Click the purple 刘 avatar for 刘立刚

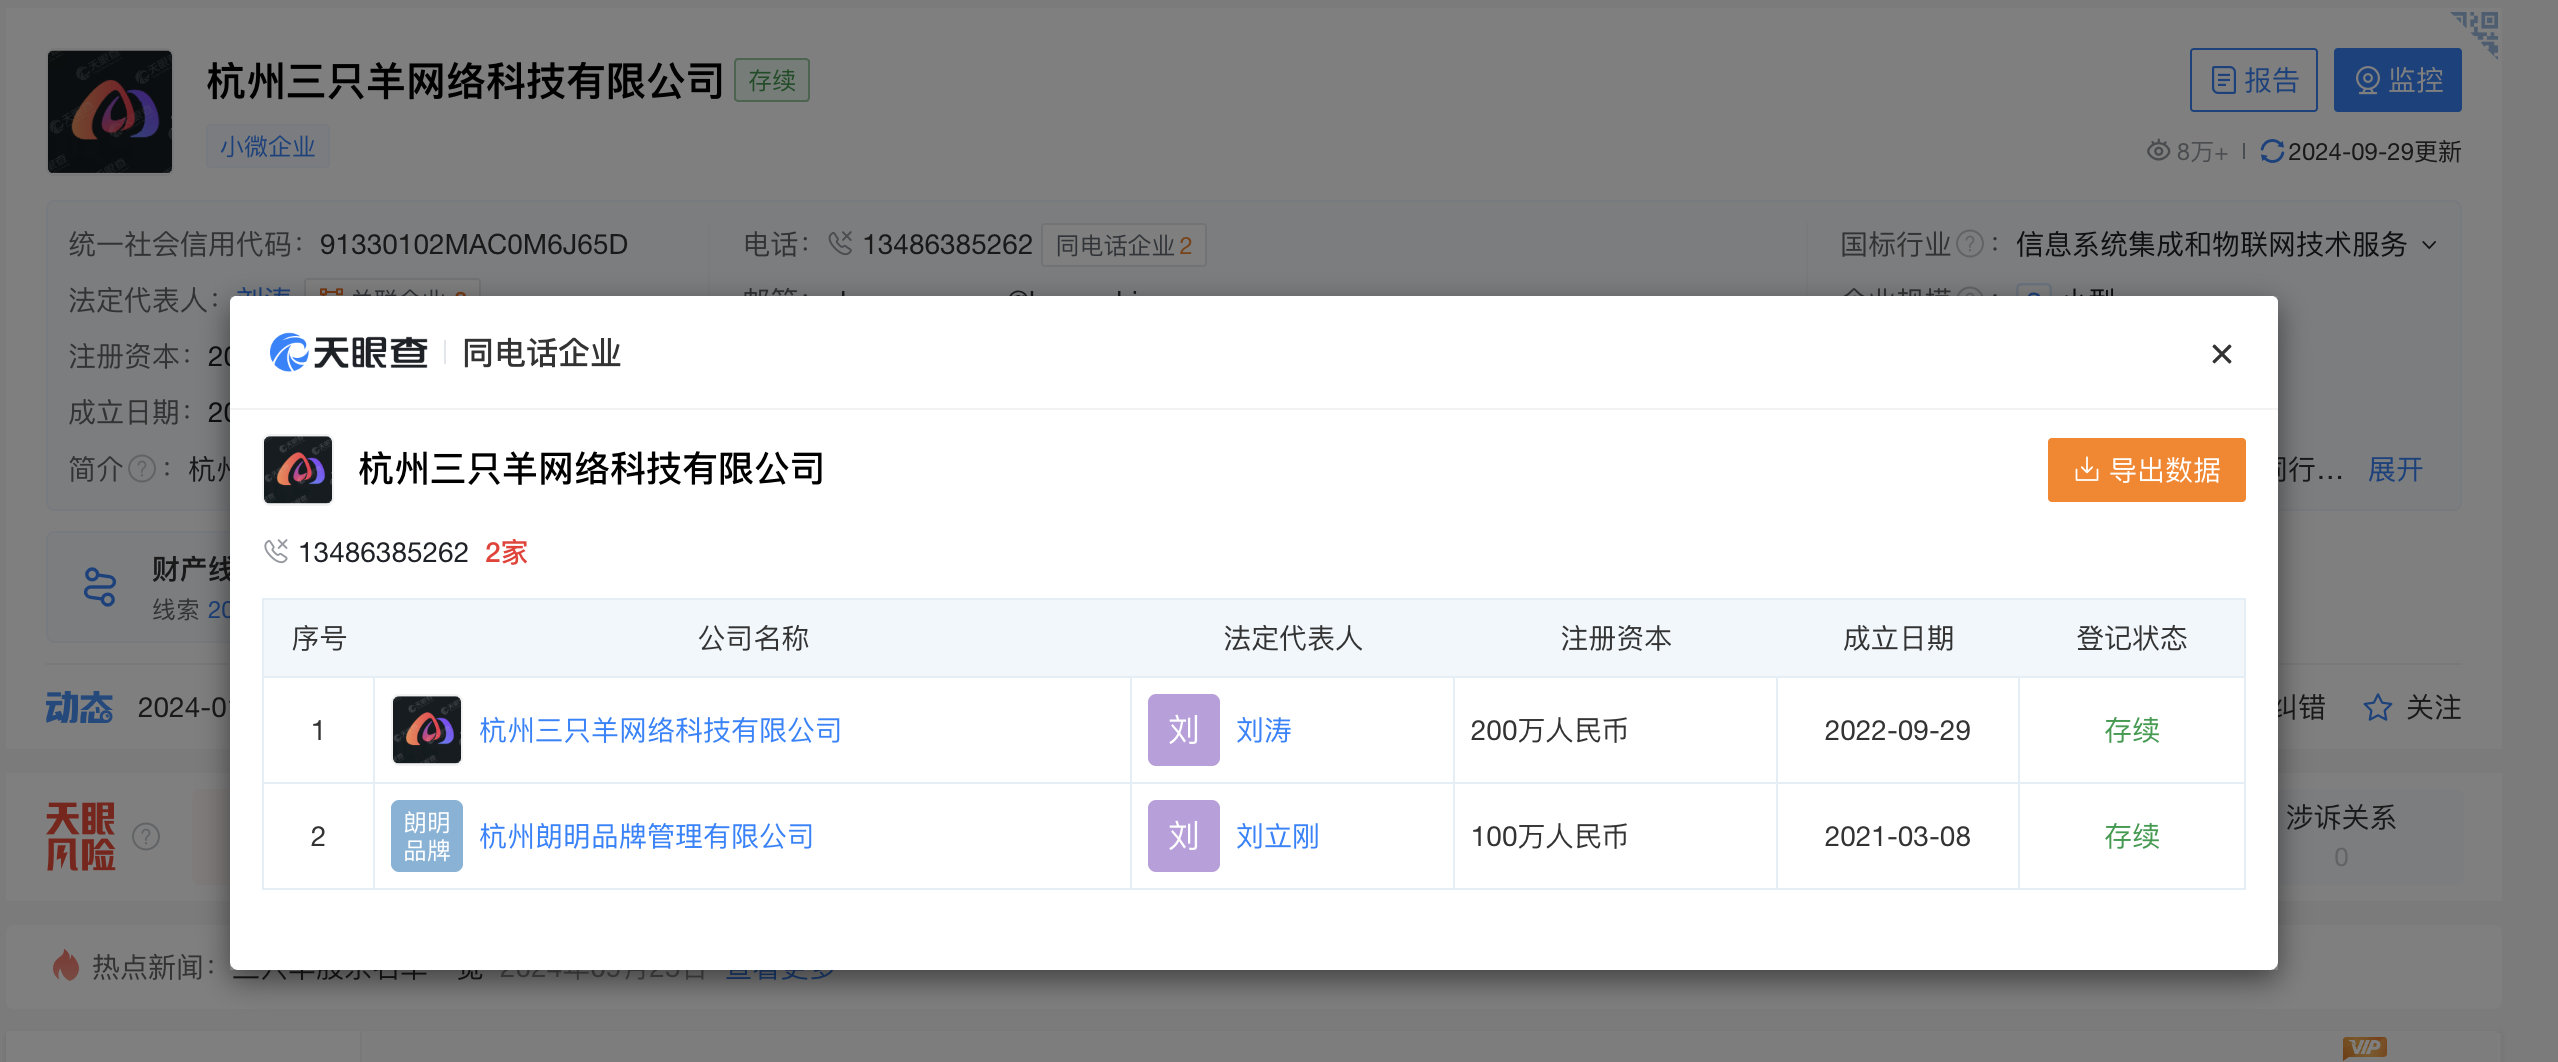coord(1183,836)
